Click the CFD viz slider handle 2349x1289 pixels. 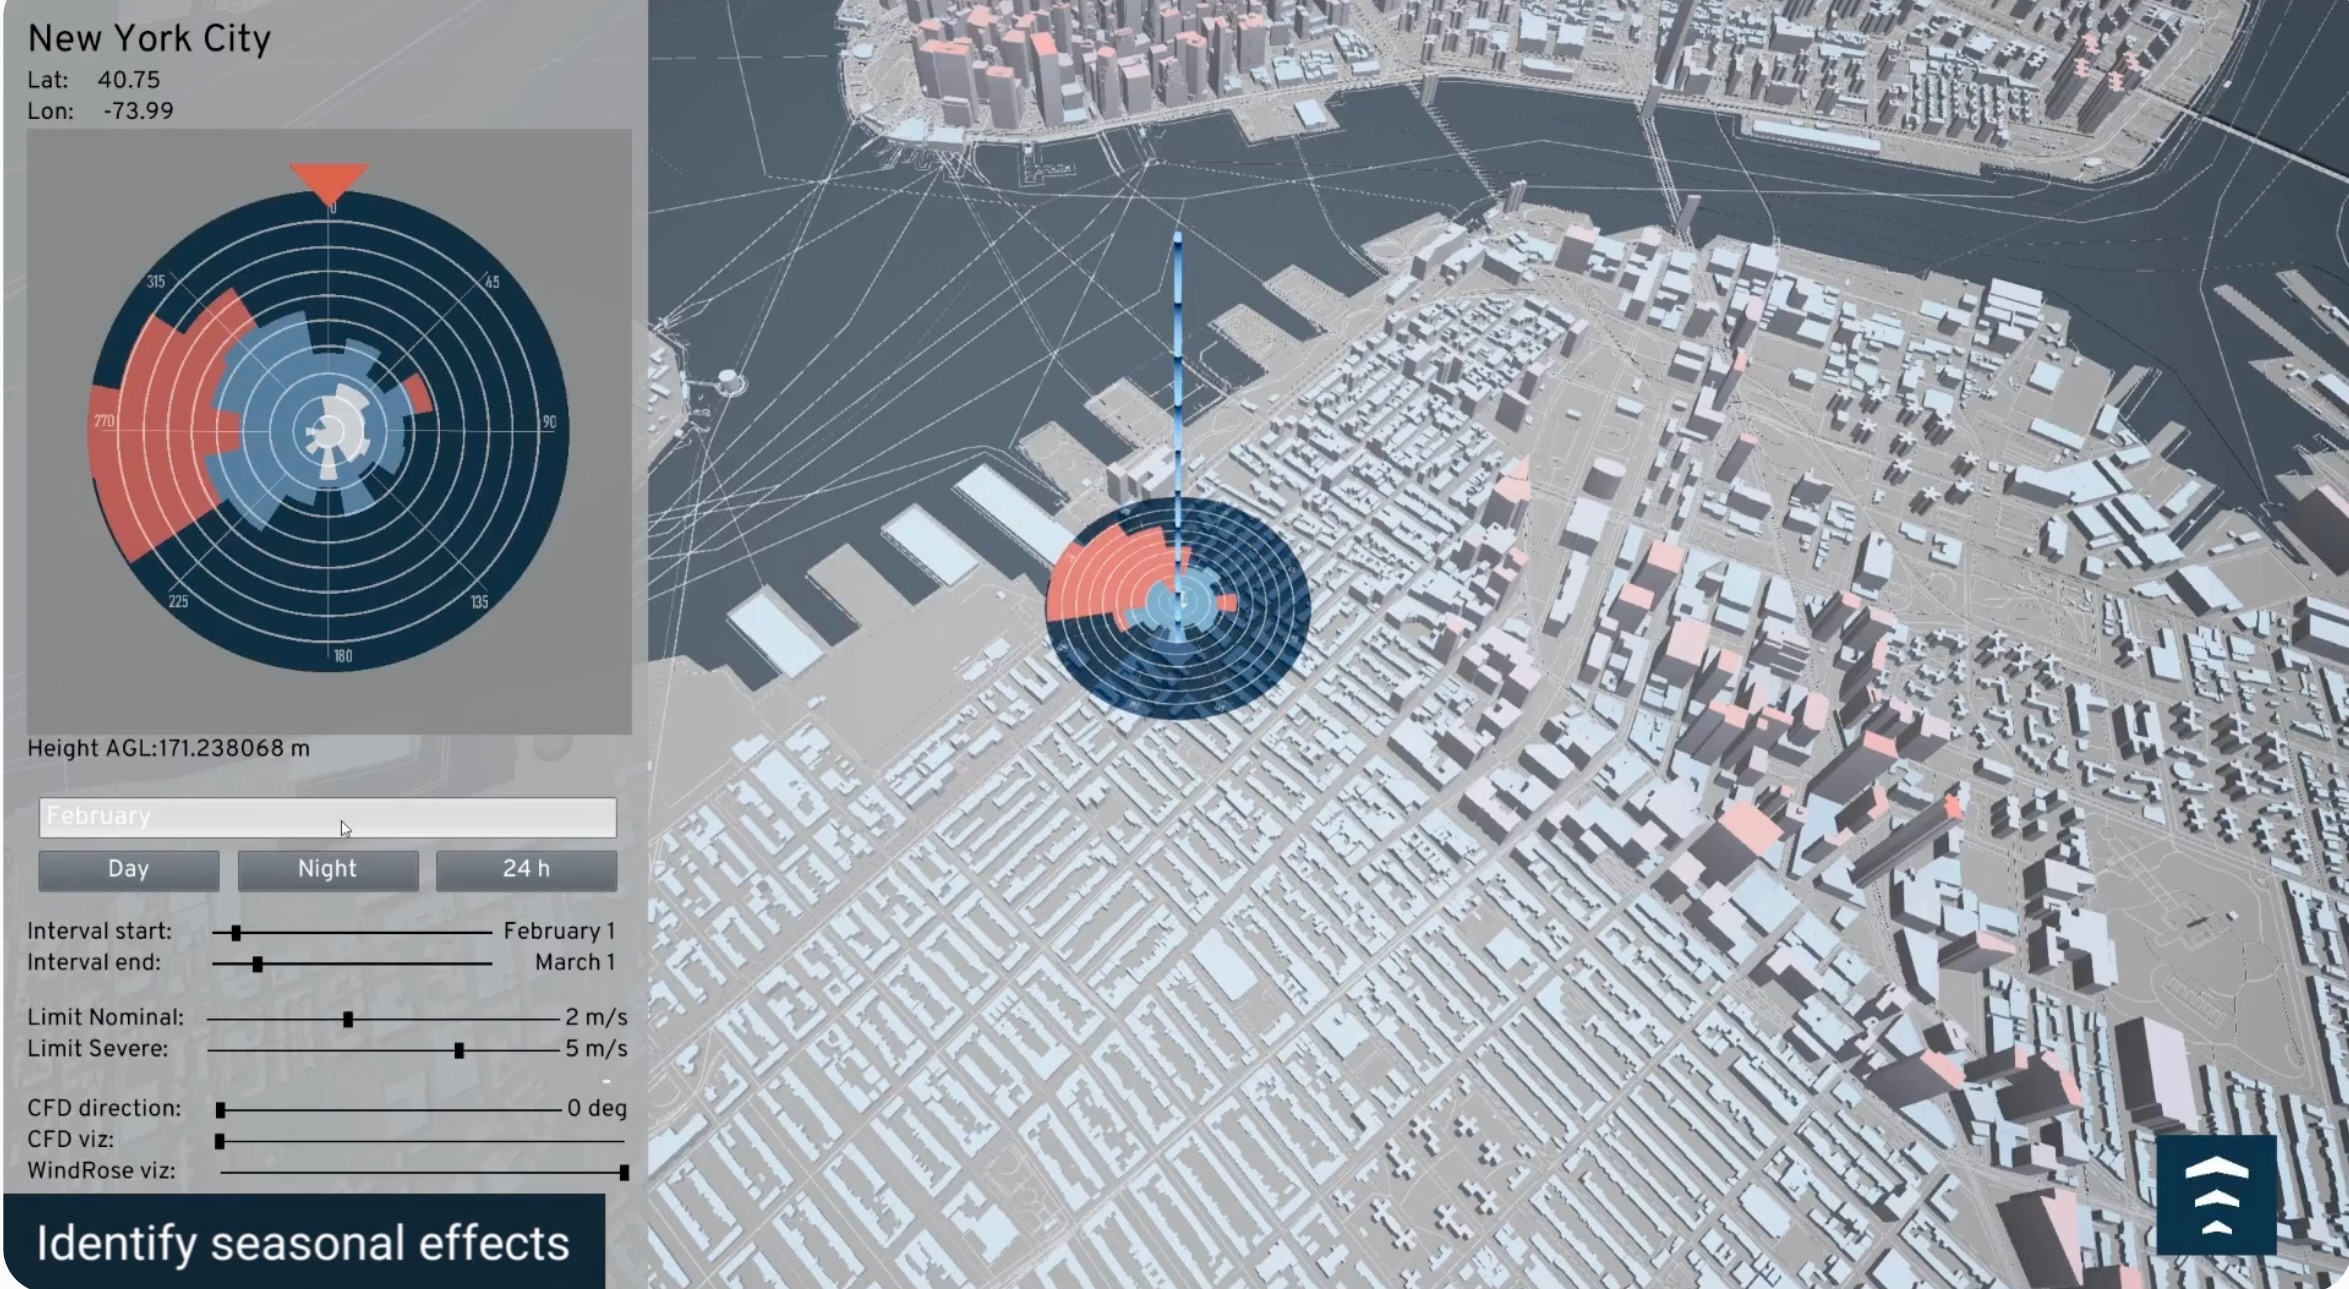point(220,1141)
